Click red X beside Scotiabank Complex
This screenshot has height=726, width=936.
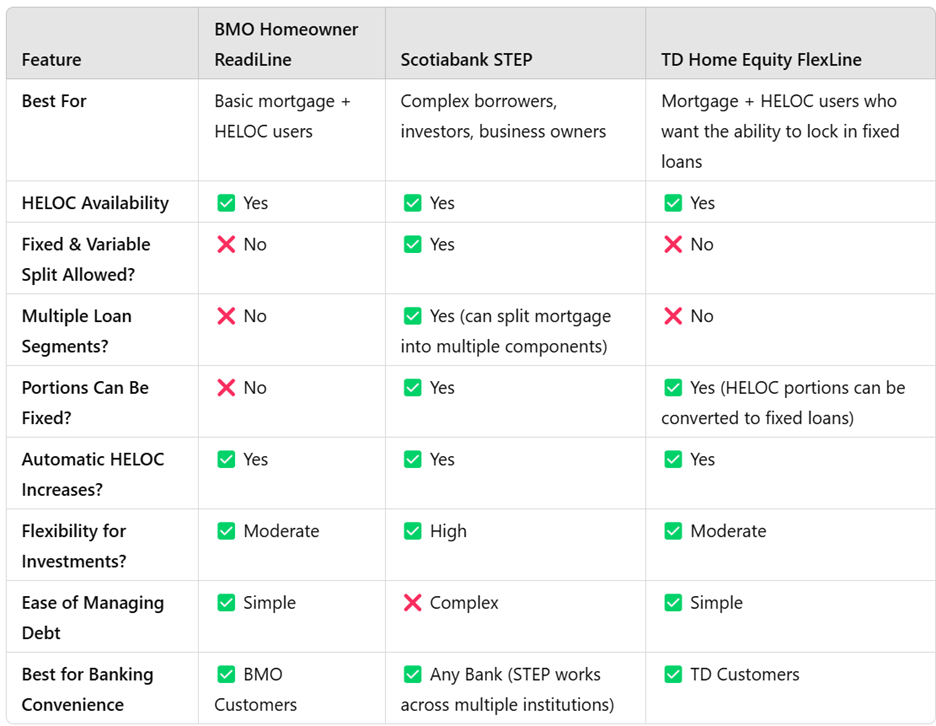pos(412,603)
